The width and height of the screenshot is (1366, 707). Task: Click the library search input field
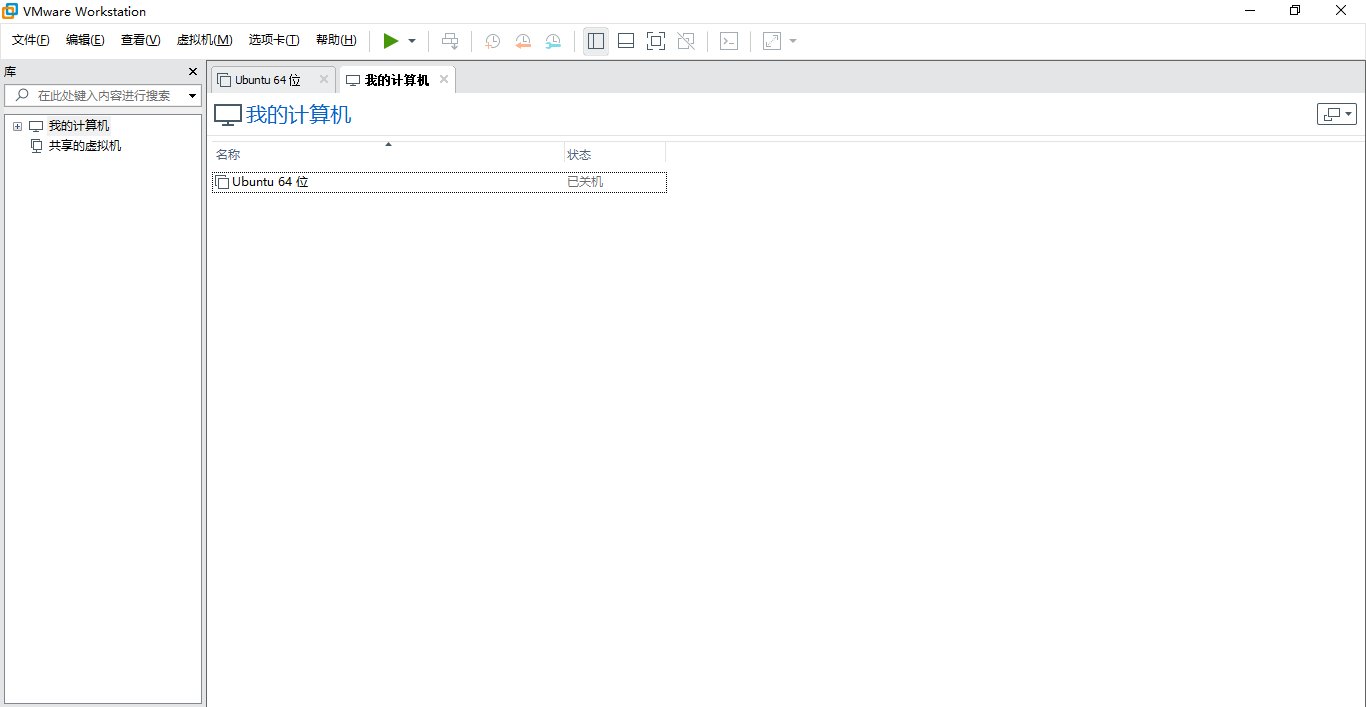(x=103, y=95)
